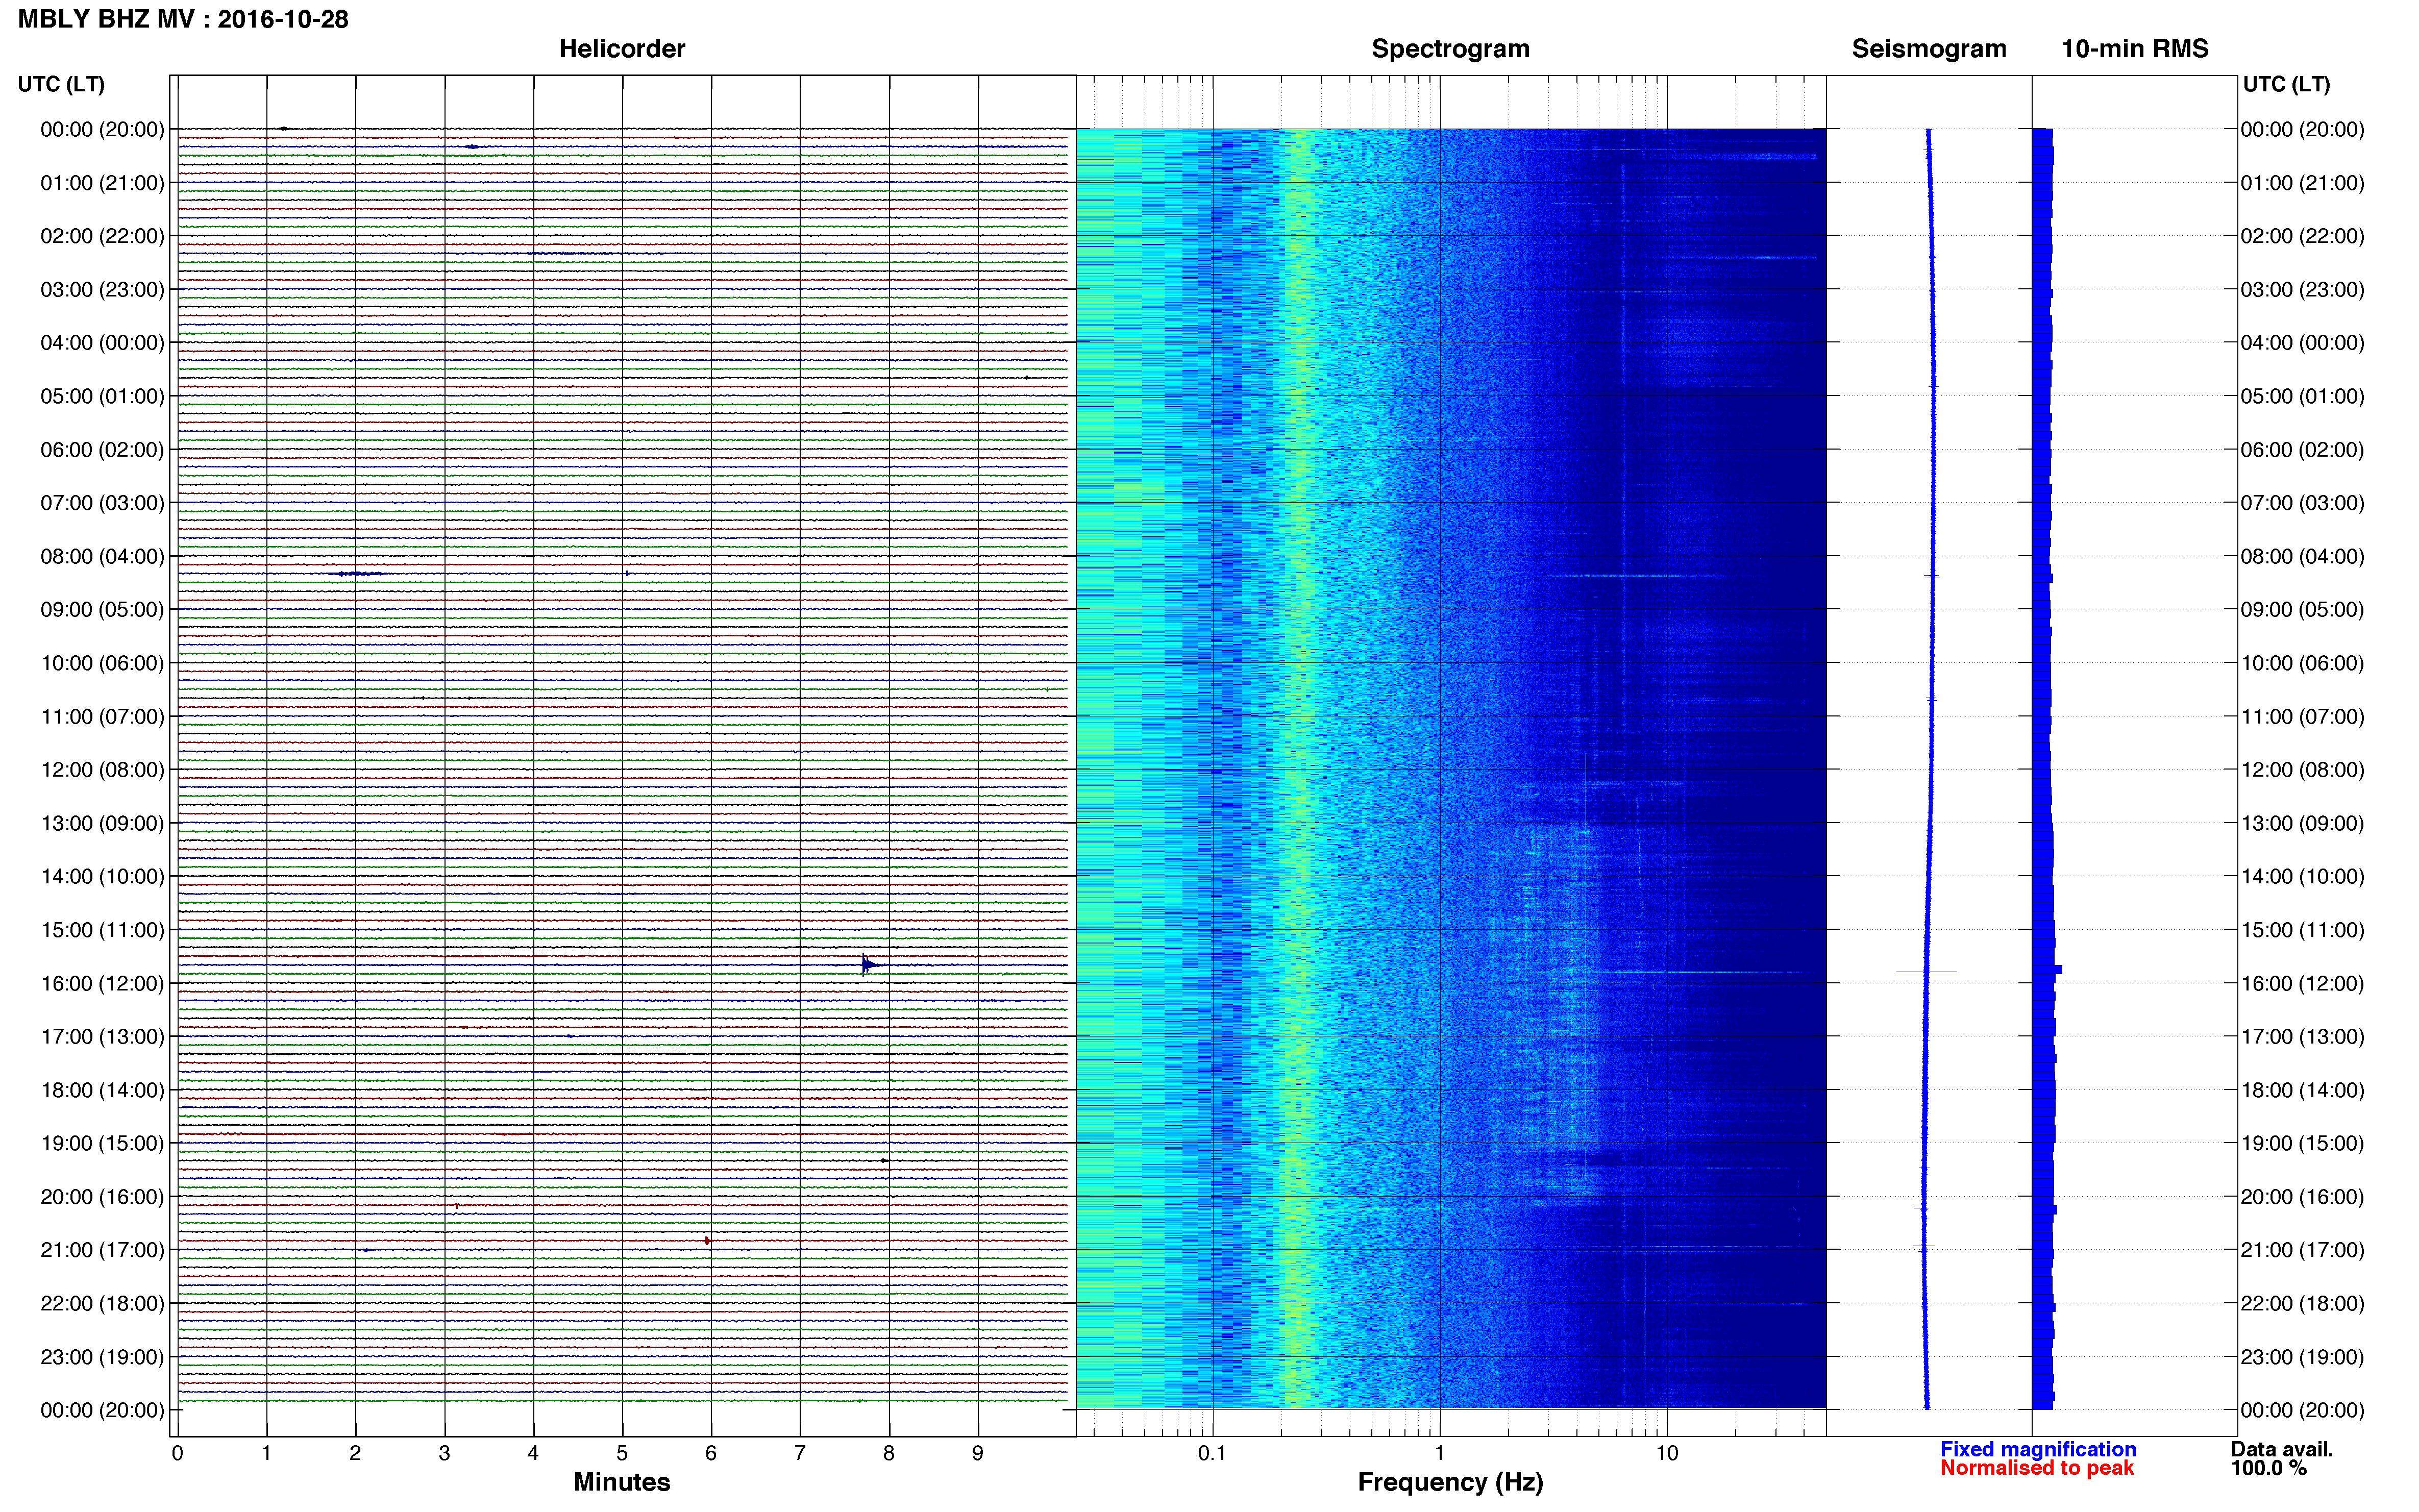Click tick label '1' on the Frequency axis
The image size is (2419, 1512).
coord(1440,1454)
